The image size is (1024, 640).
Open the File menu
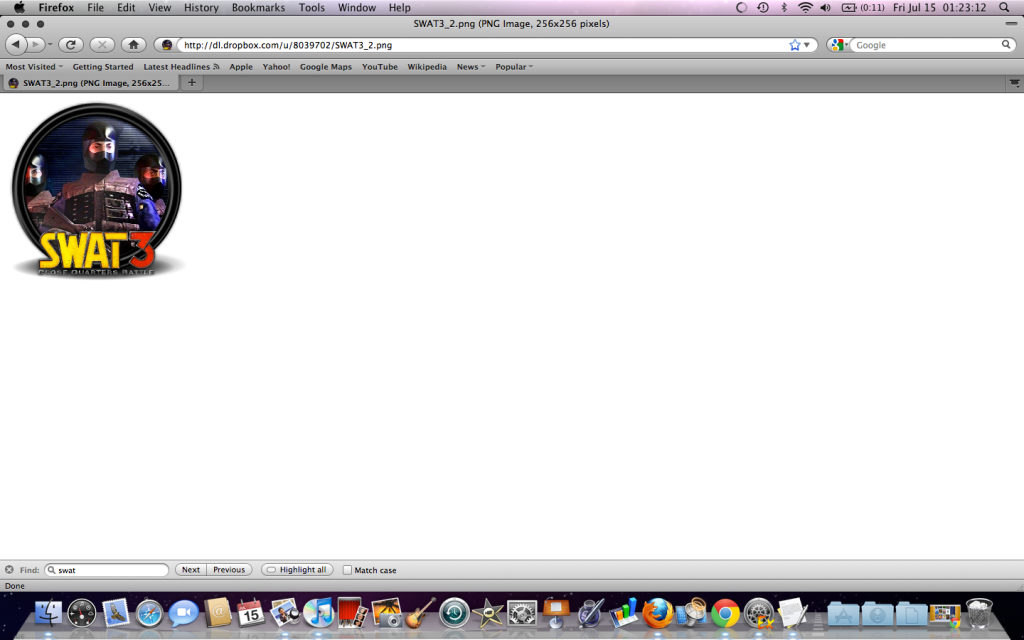(95, 8)
